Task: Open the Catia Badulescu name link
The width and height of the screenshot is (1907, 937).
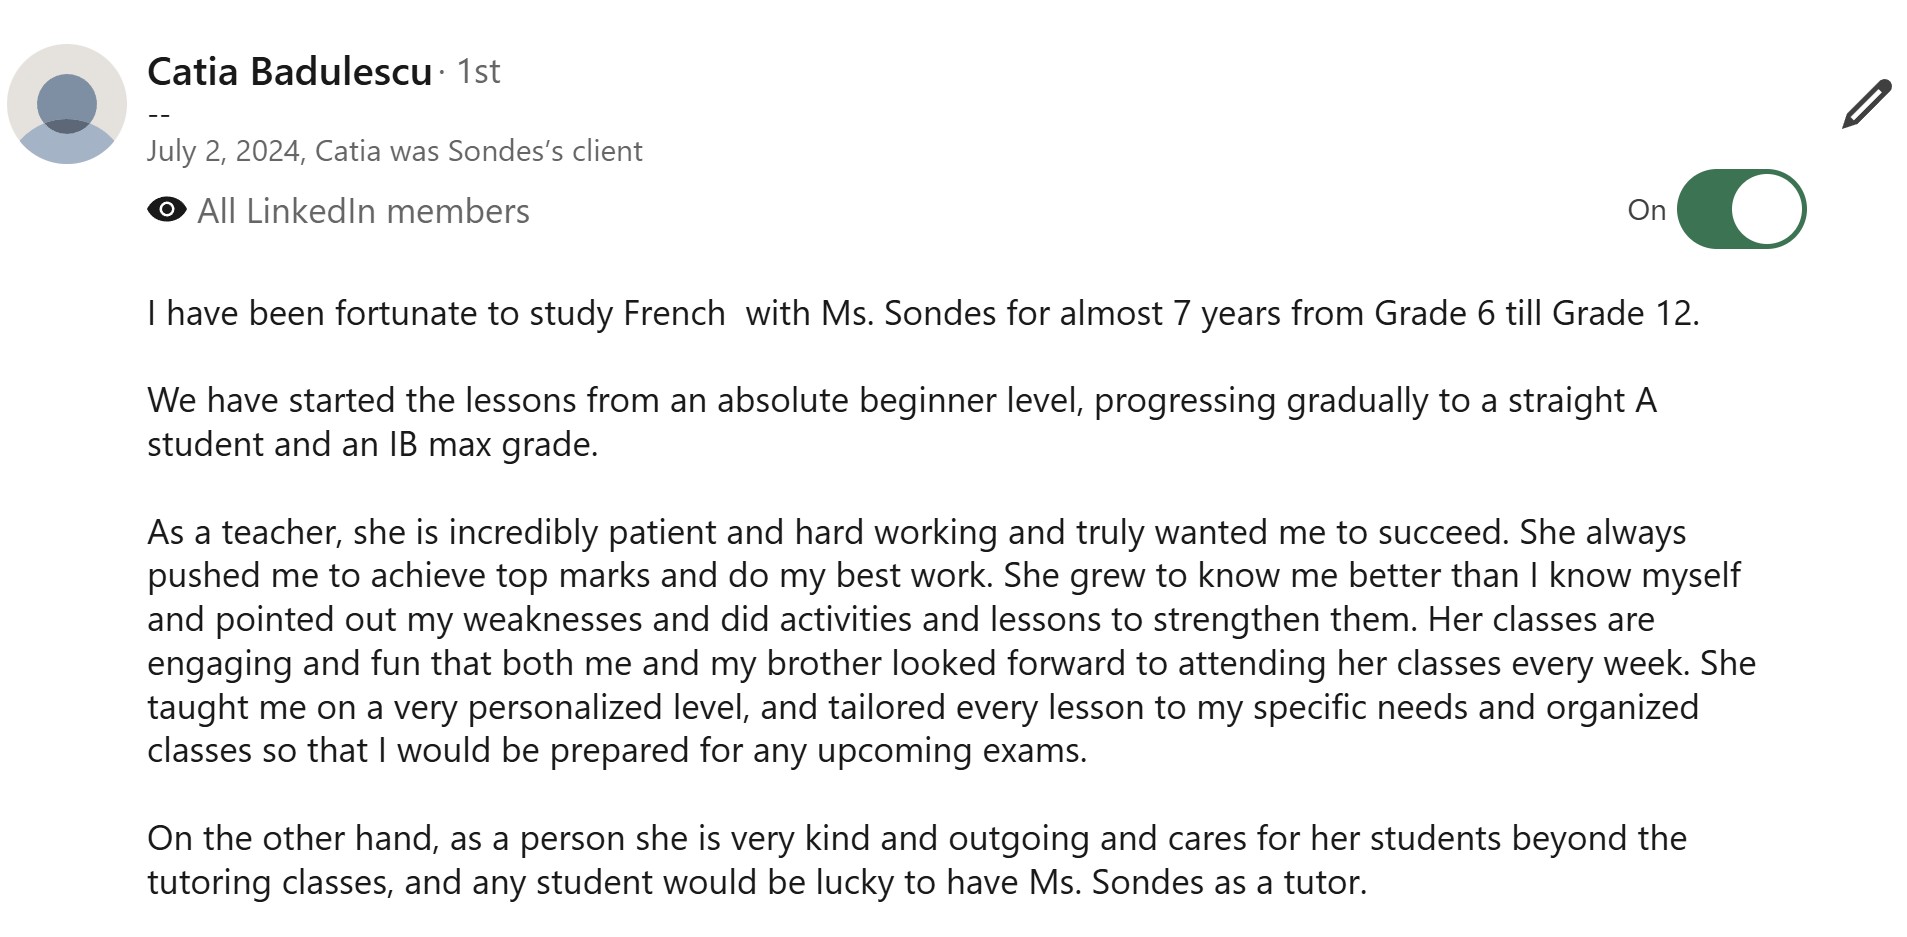Action: [x=289, y=72]
